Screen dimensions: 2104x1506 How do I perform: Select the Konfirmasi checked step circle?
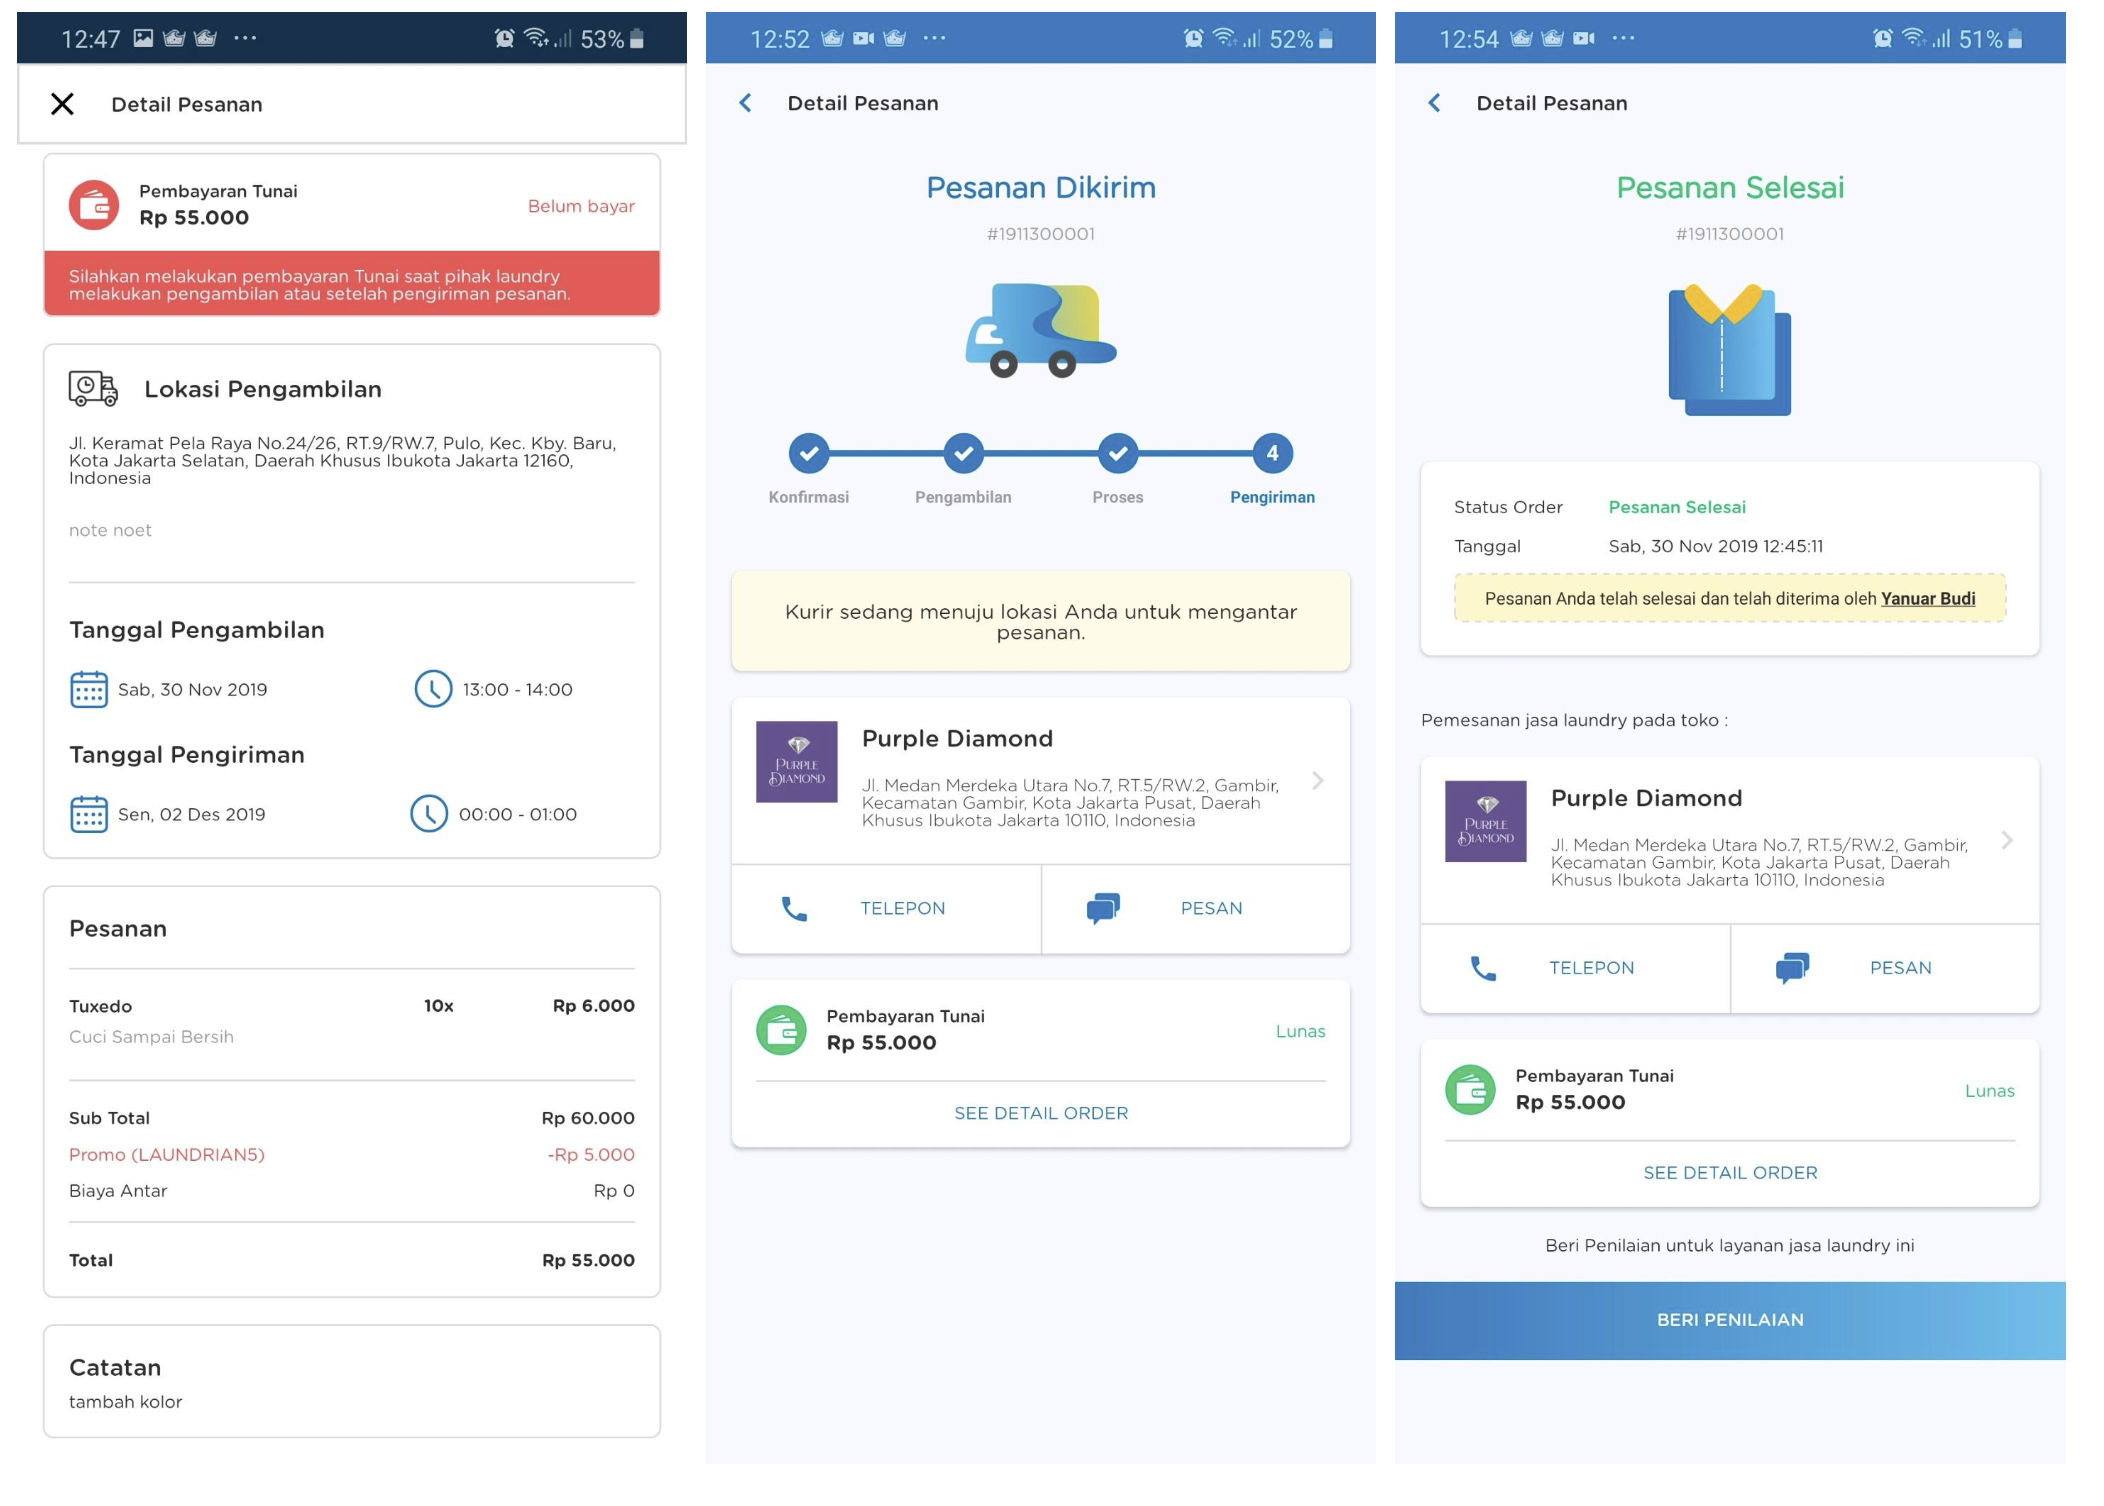tap(808, 453)
